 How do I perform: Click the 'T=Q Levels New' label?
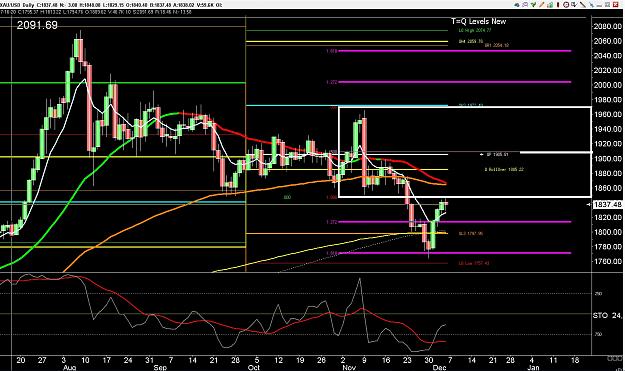478,22
